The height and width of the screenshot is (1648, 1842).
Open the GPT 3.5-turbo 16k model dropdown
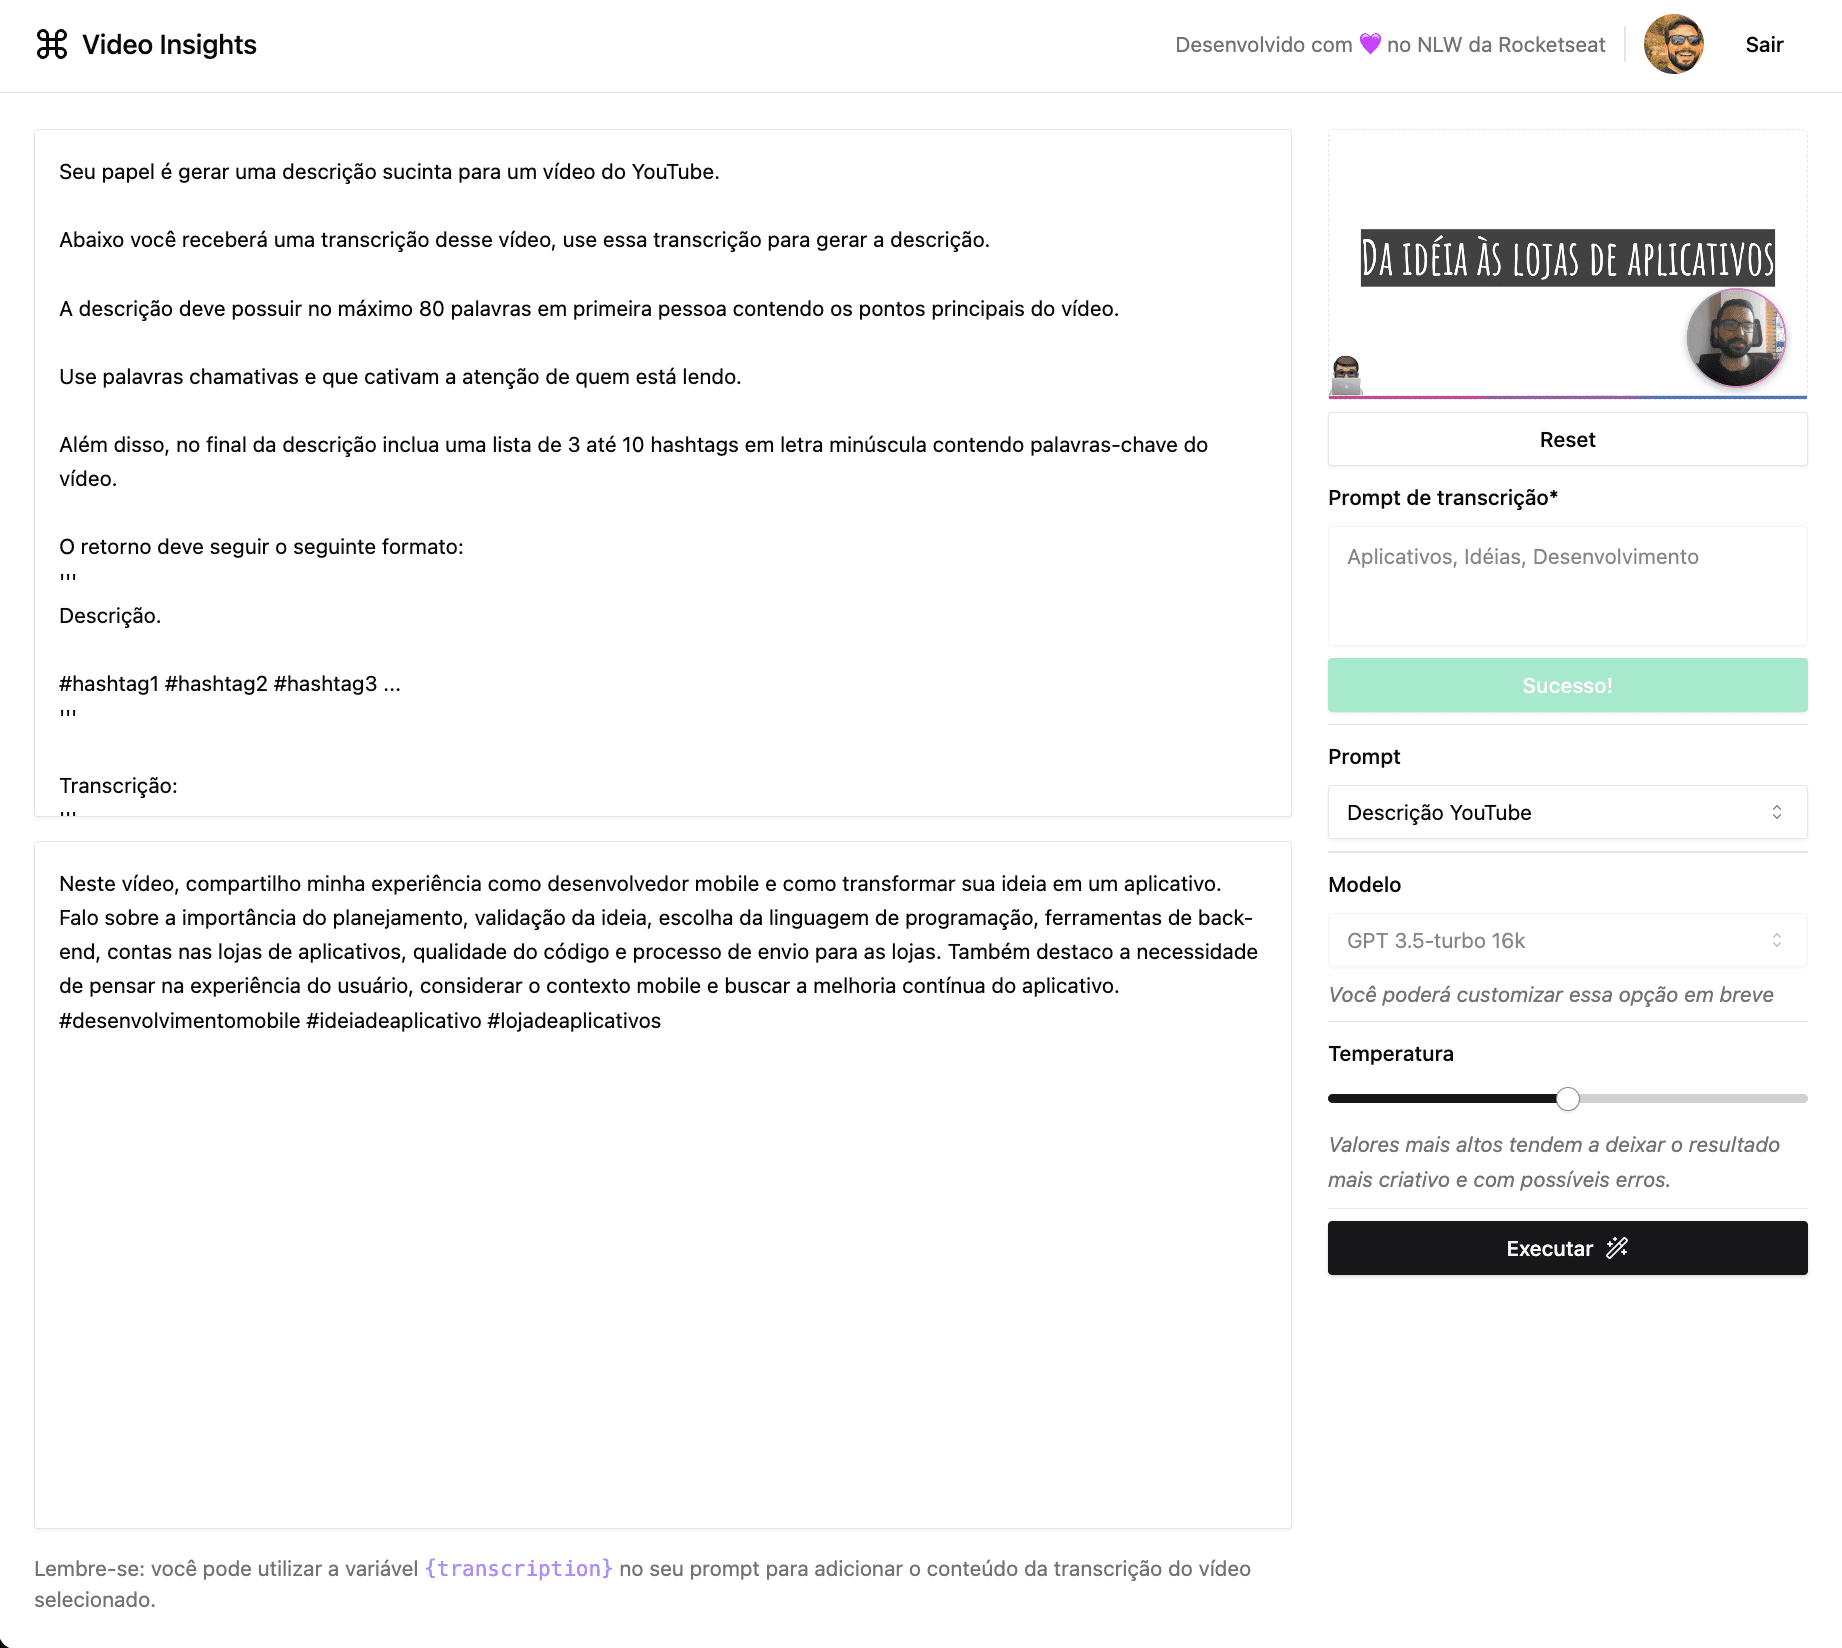click(1566, 940)
